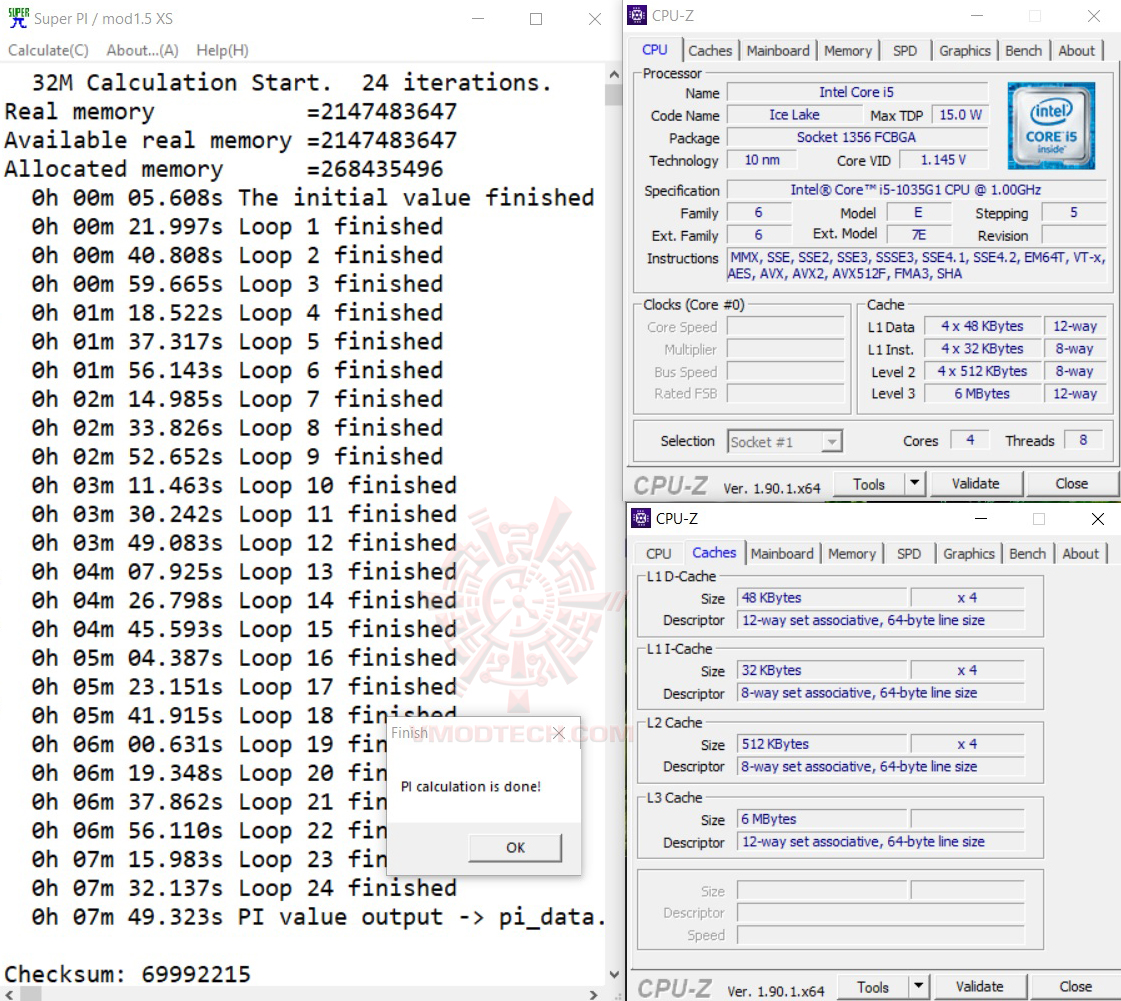The height and width of the screenshot is (1001, 1121).
Task: Click the Code Name field Ice Lake
Action: 794,115
